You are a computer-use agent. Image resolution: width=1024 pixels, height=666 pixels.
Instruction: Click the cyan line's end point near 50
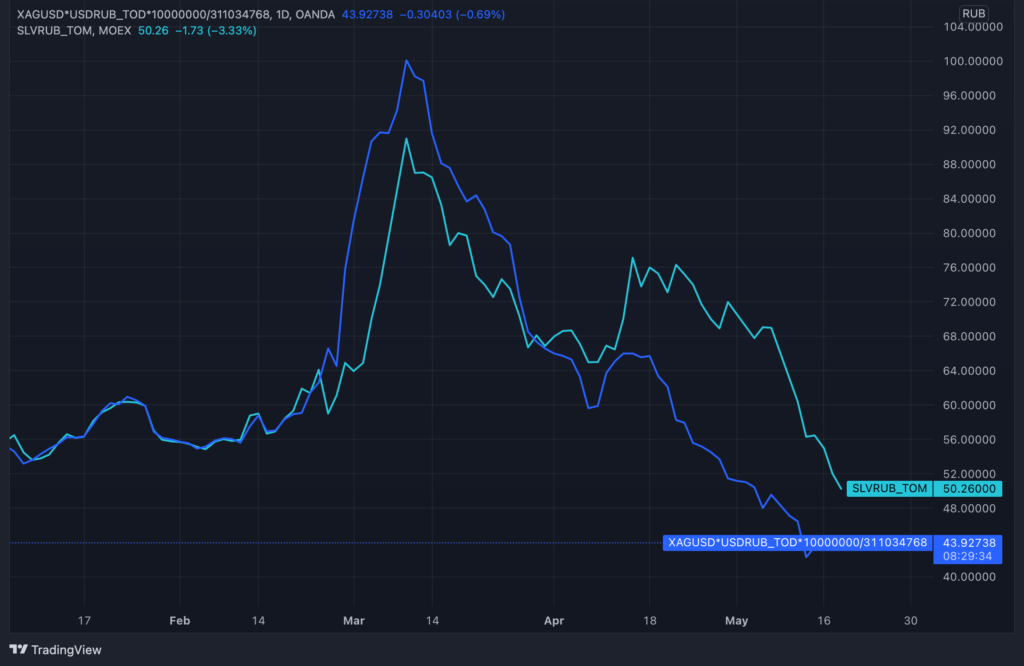(x=840, y=488)
